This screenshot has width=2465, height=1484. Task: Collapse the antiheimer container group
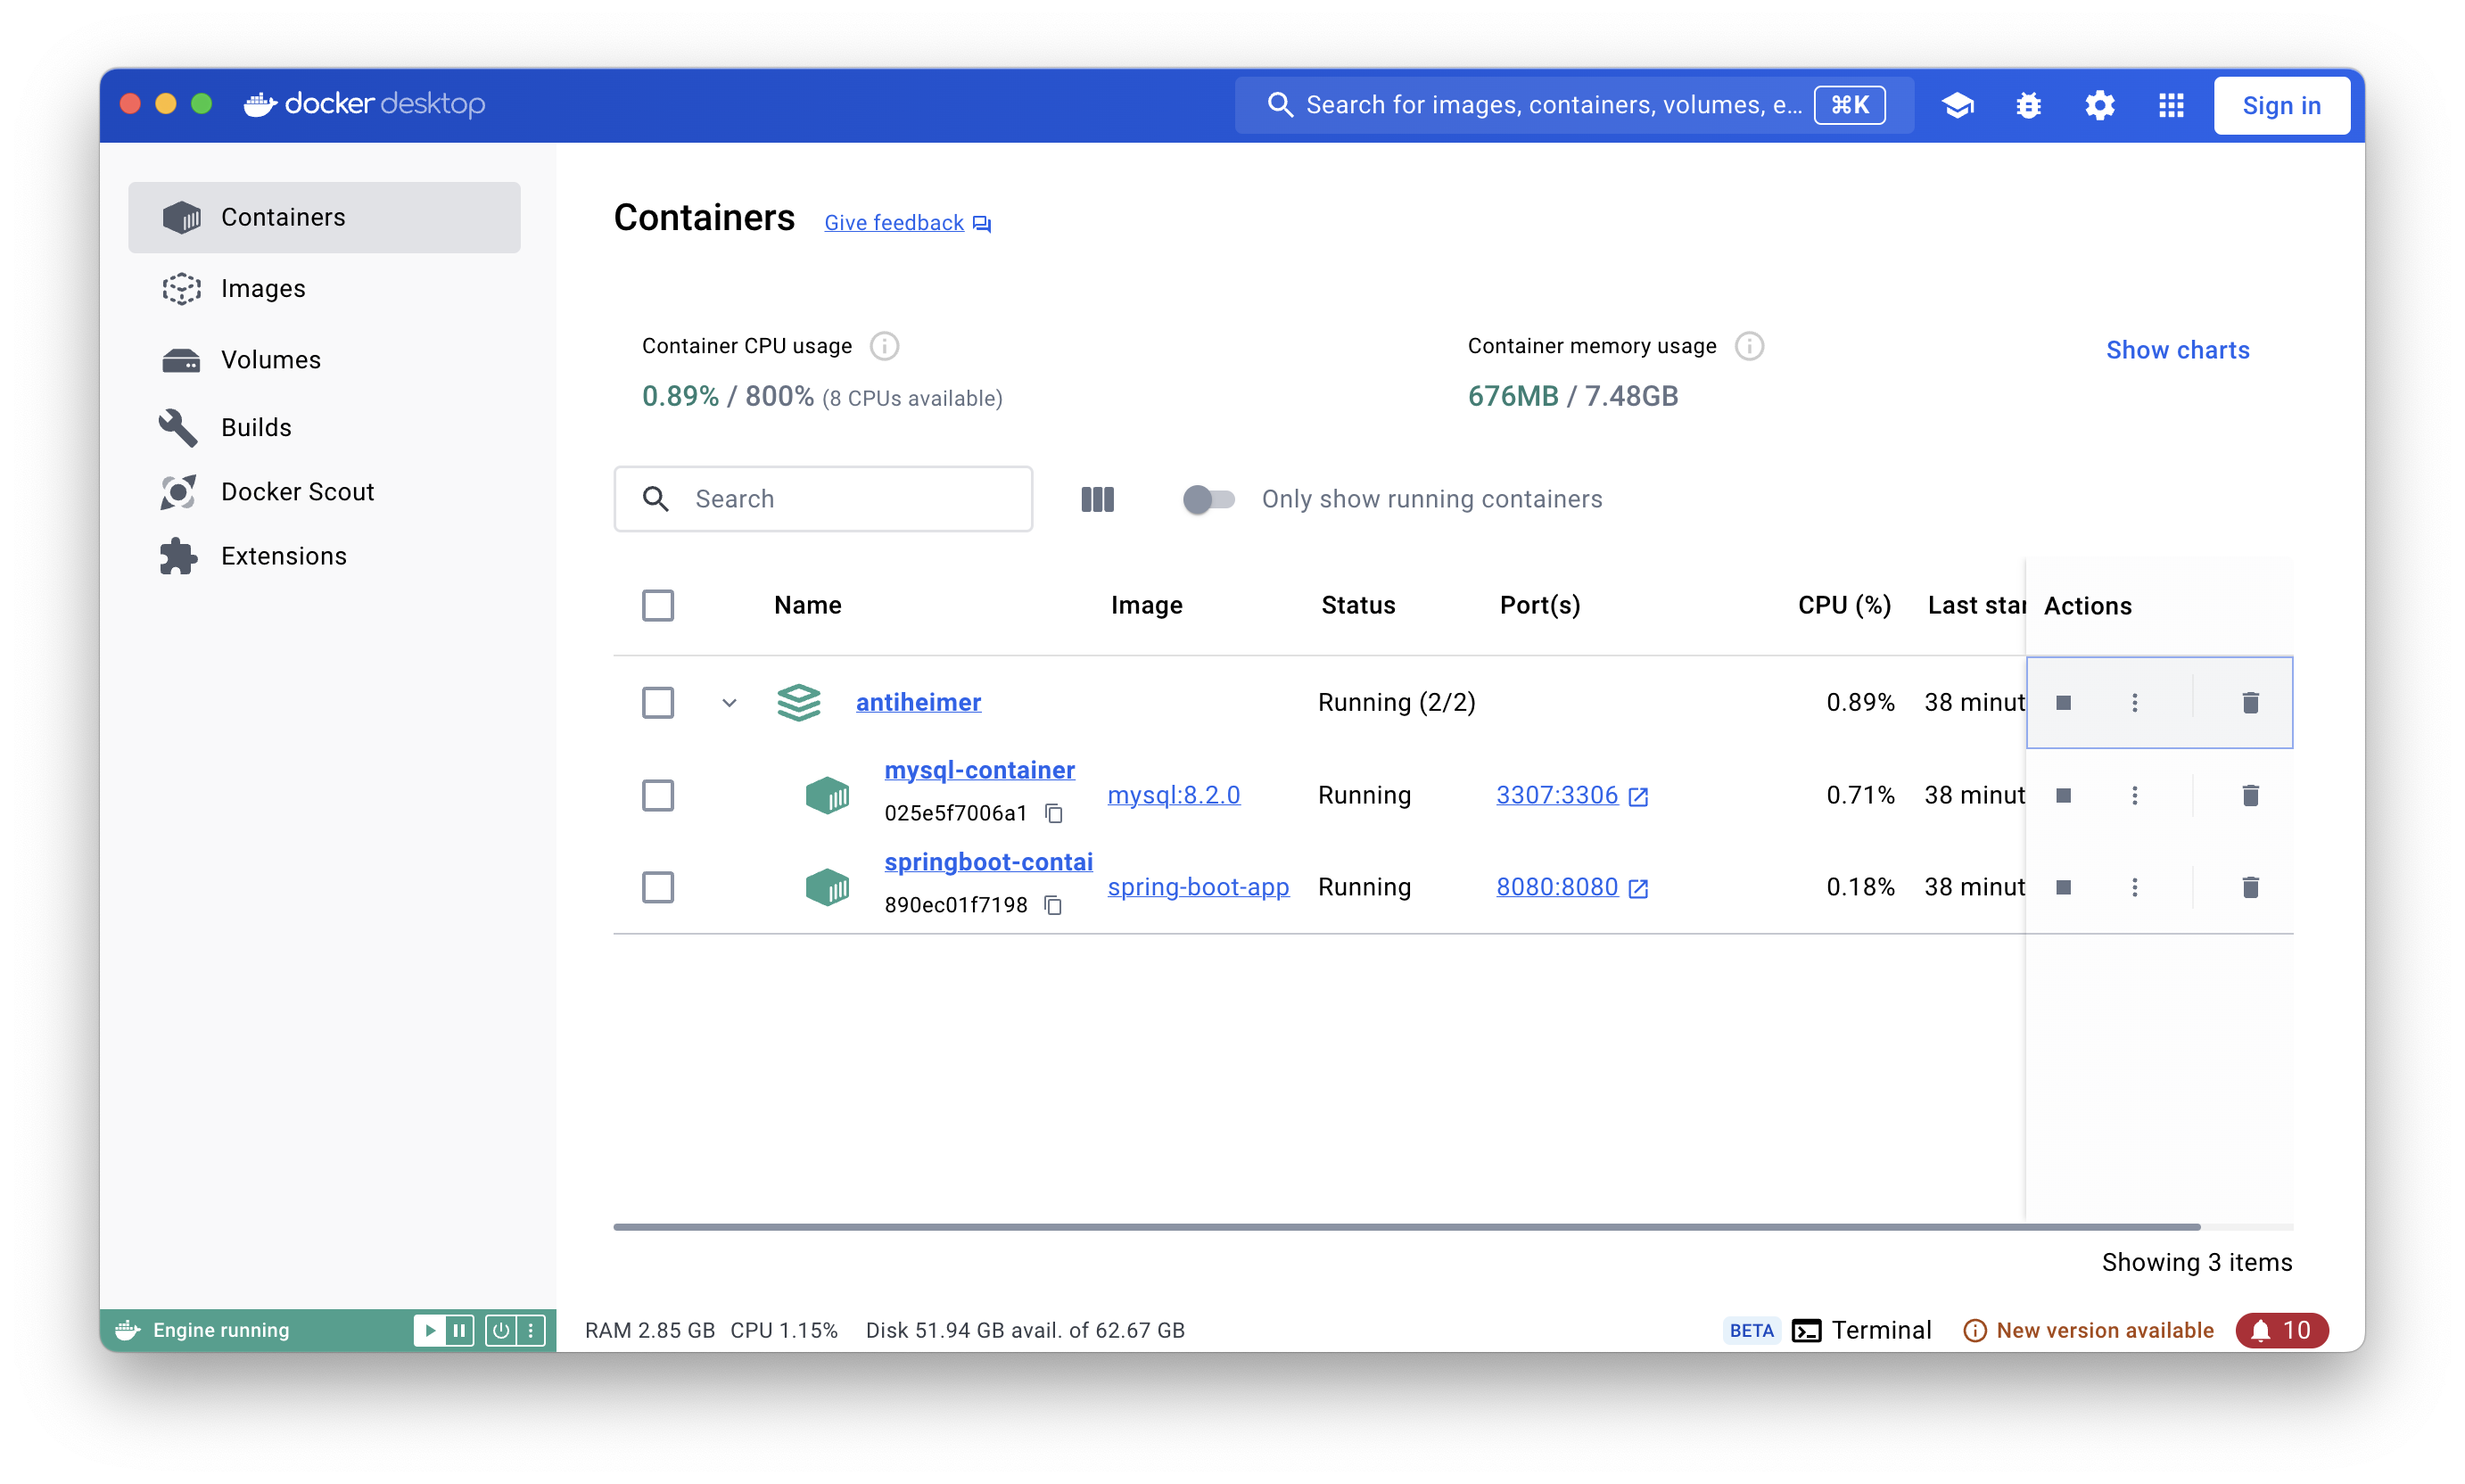pos(729,703)
